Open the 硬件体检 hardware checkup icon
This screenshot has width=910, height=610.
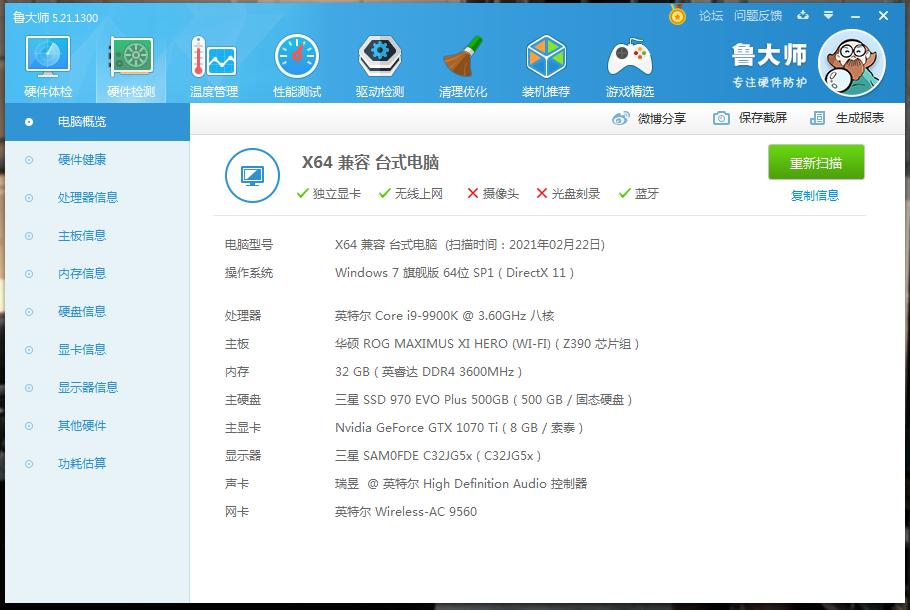click(48, 65)
